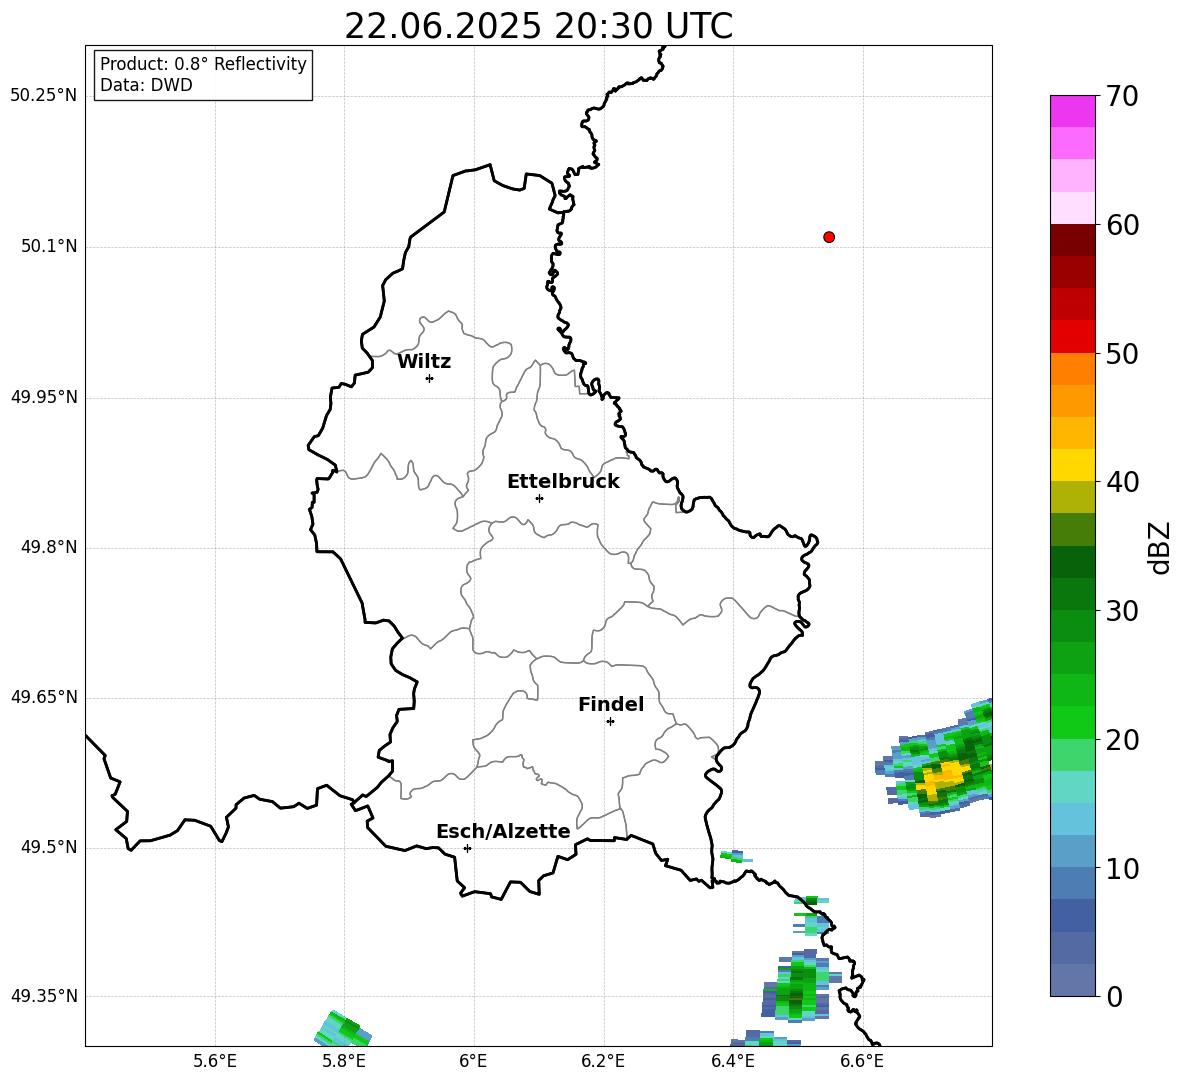Click the Ettelbruck station cross marker
Viewport: 1184px width, 1081px height.
pyautogui.click(x=539, y=498)
